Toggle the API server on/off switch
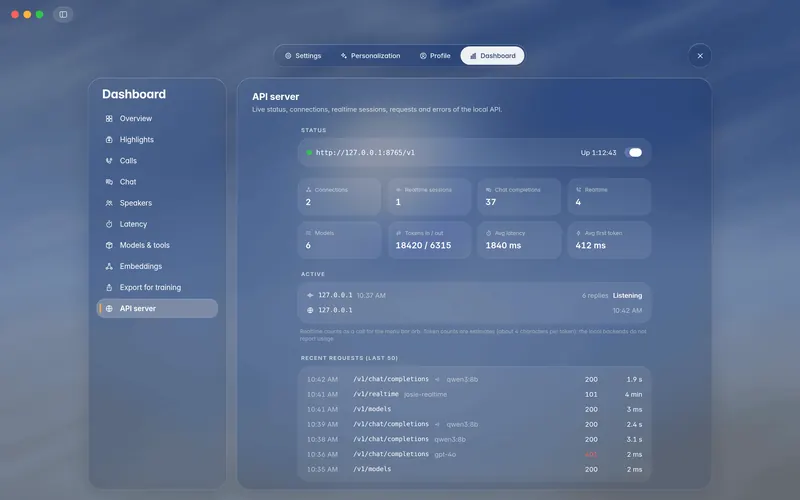 [x=634, y=153]
